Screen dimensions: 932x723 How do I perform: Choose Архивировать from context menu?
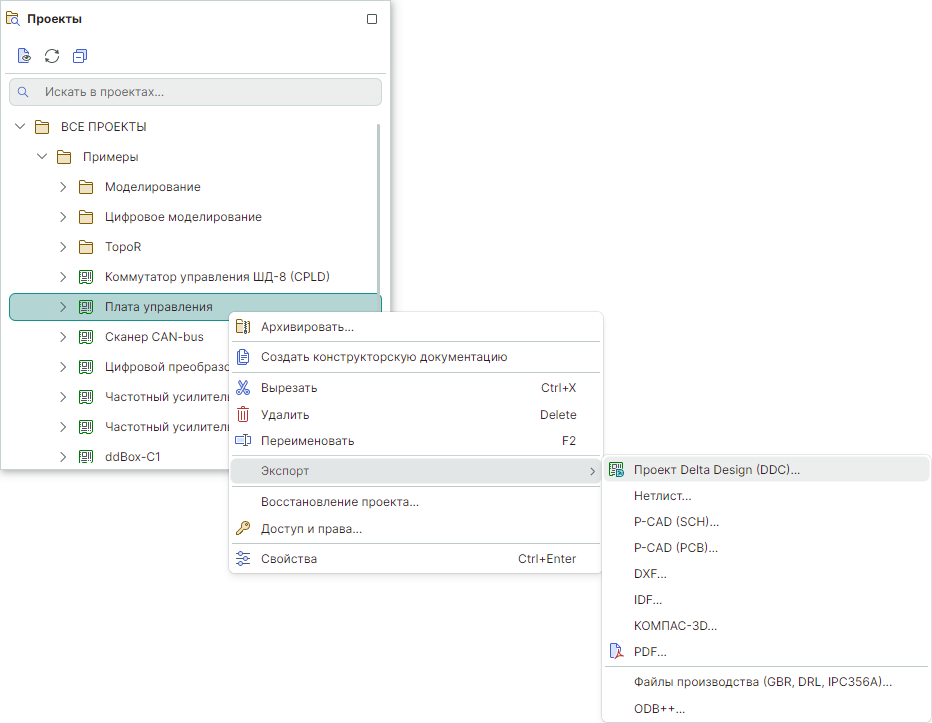307,327
